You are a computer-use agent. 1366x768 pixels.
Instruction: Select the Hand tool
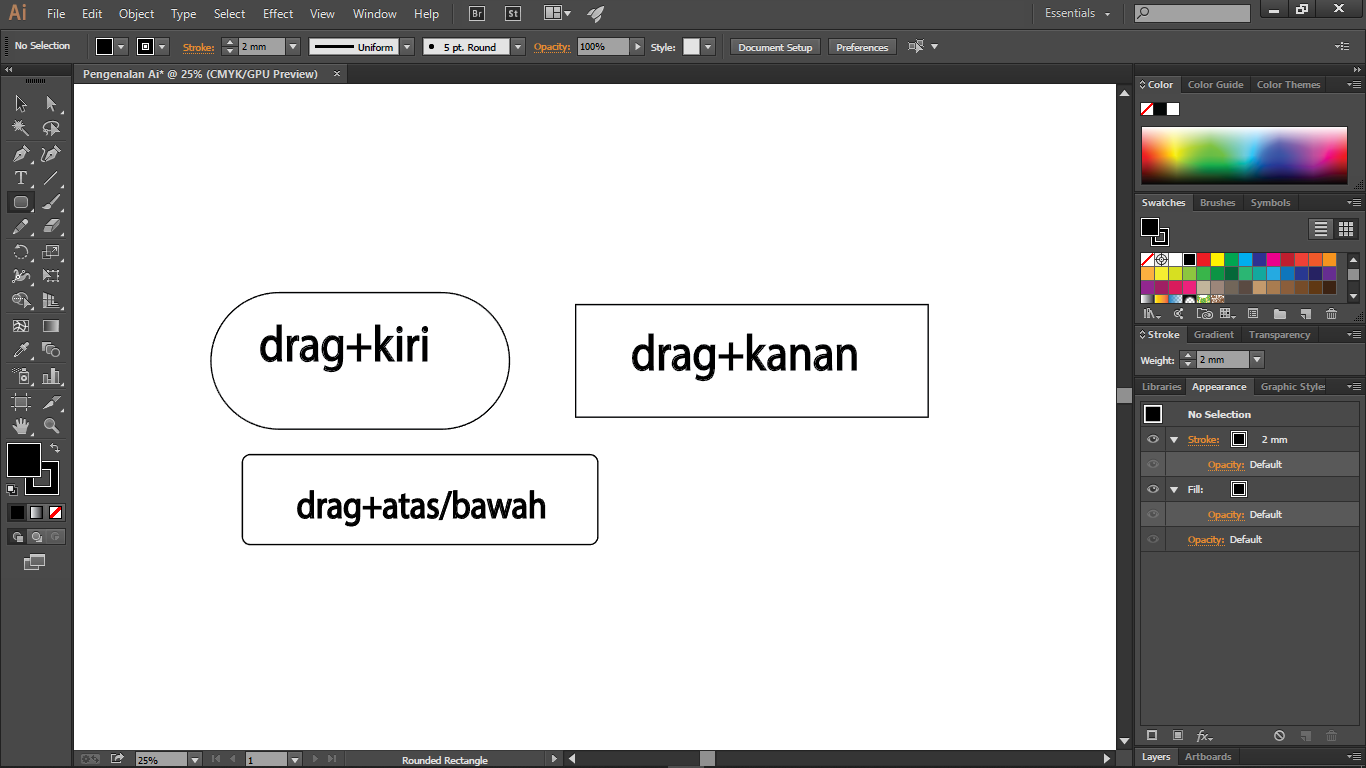tap(21, 426)
